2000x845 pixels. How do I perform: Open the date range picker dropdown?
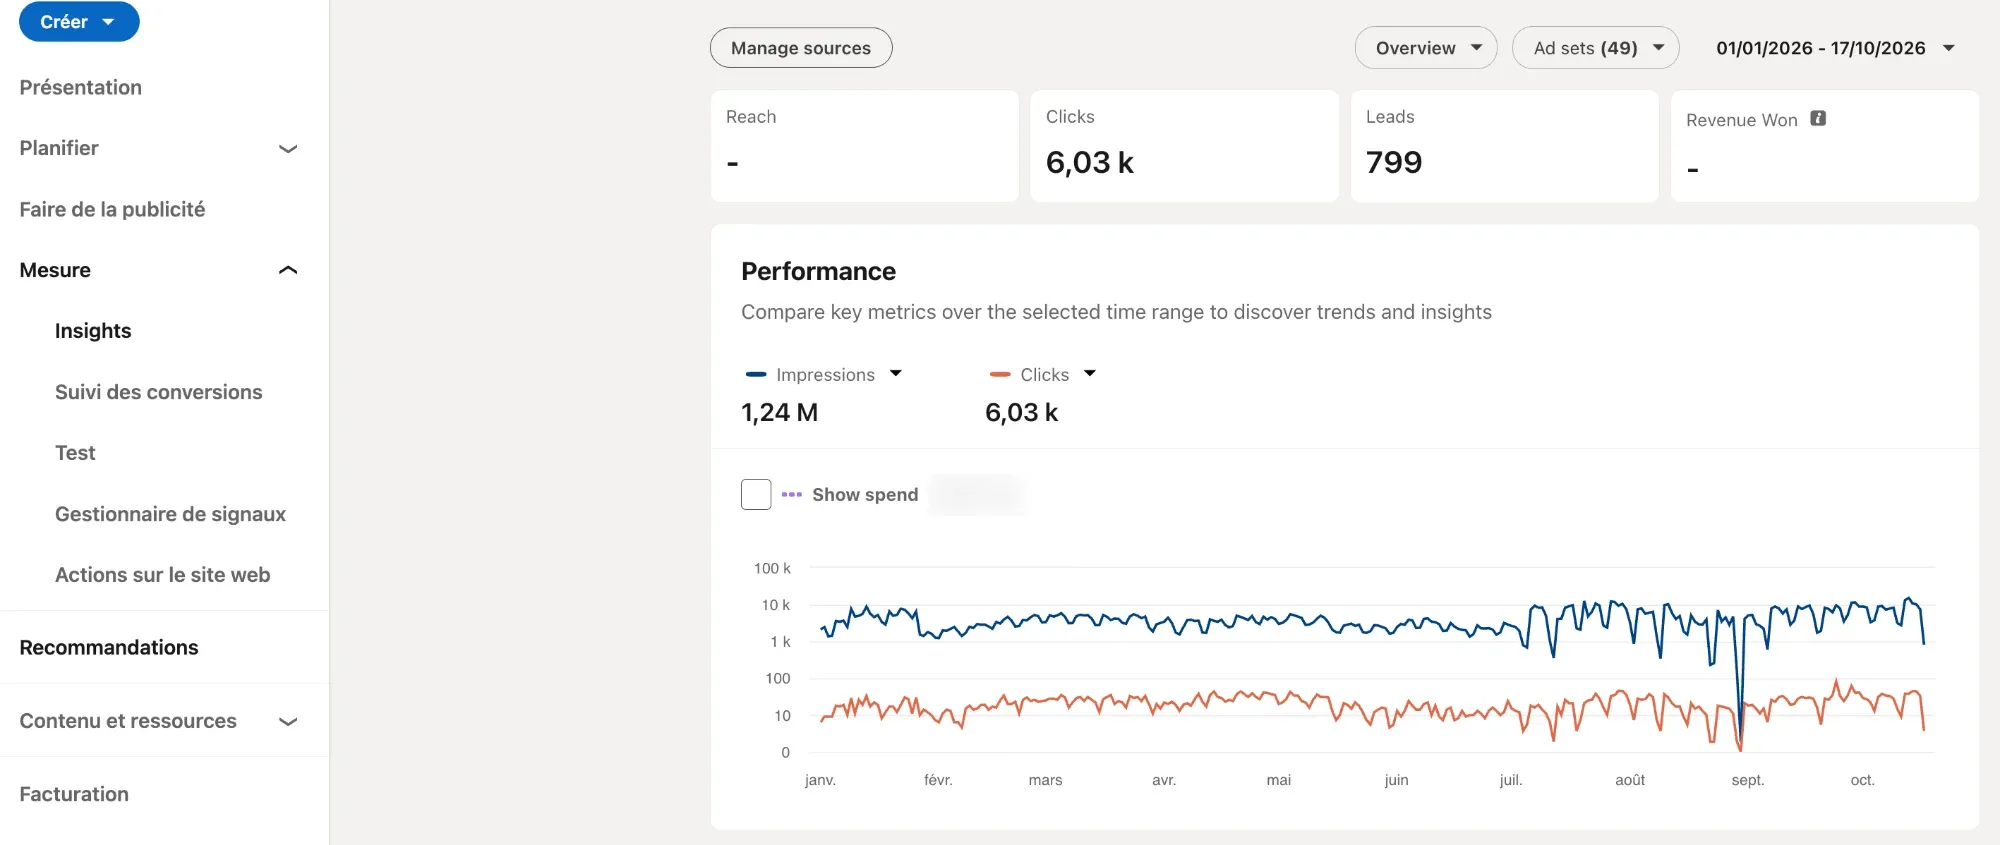(1835, 48)
